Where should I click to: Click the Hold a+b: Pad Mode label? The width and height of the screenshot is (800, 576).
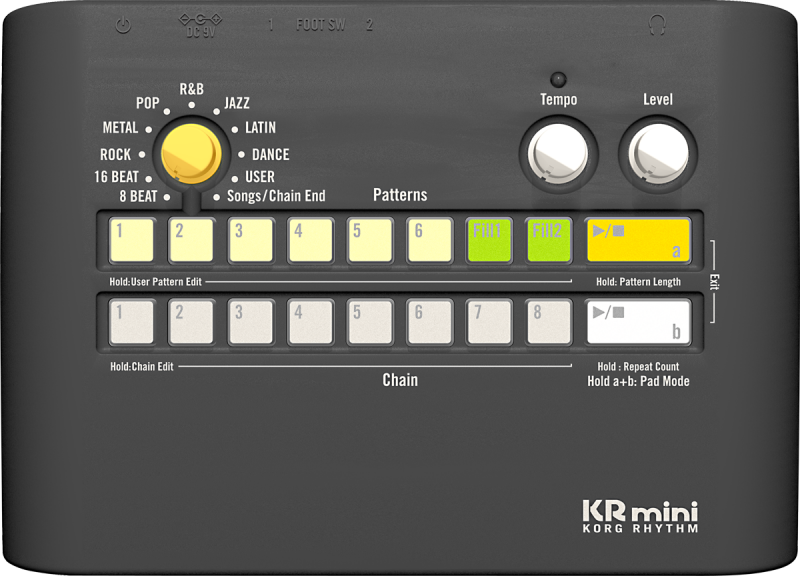pos(638,381)
